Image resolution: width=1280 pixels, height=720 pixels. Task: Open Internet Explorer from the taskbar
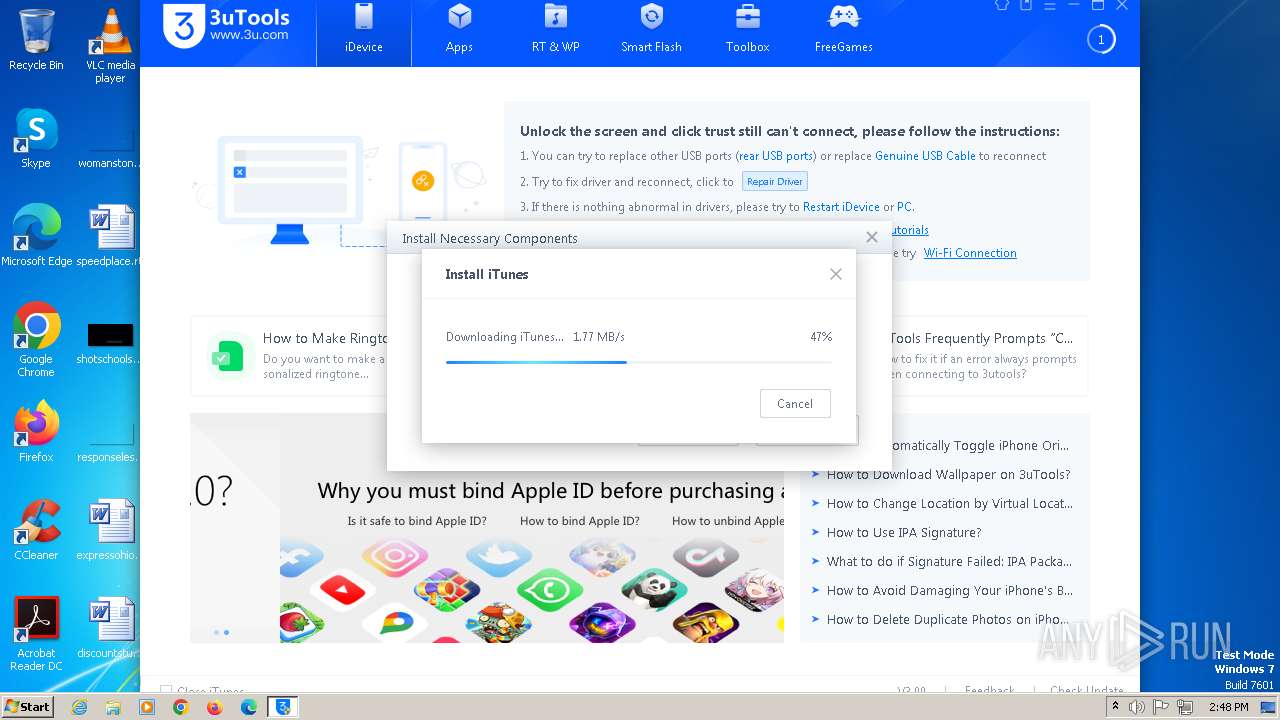[80, 707]
